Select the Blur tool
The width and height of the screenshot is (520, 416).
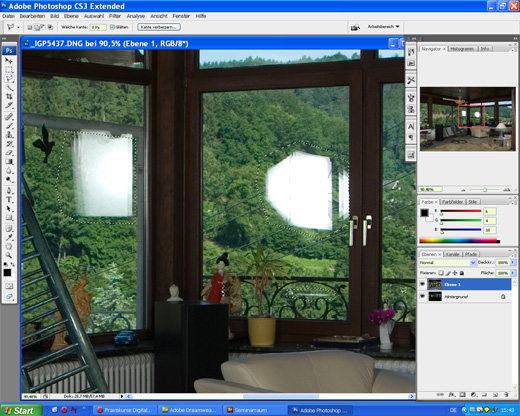(x=9, y=171)
